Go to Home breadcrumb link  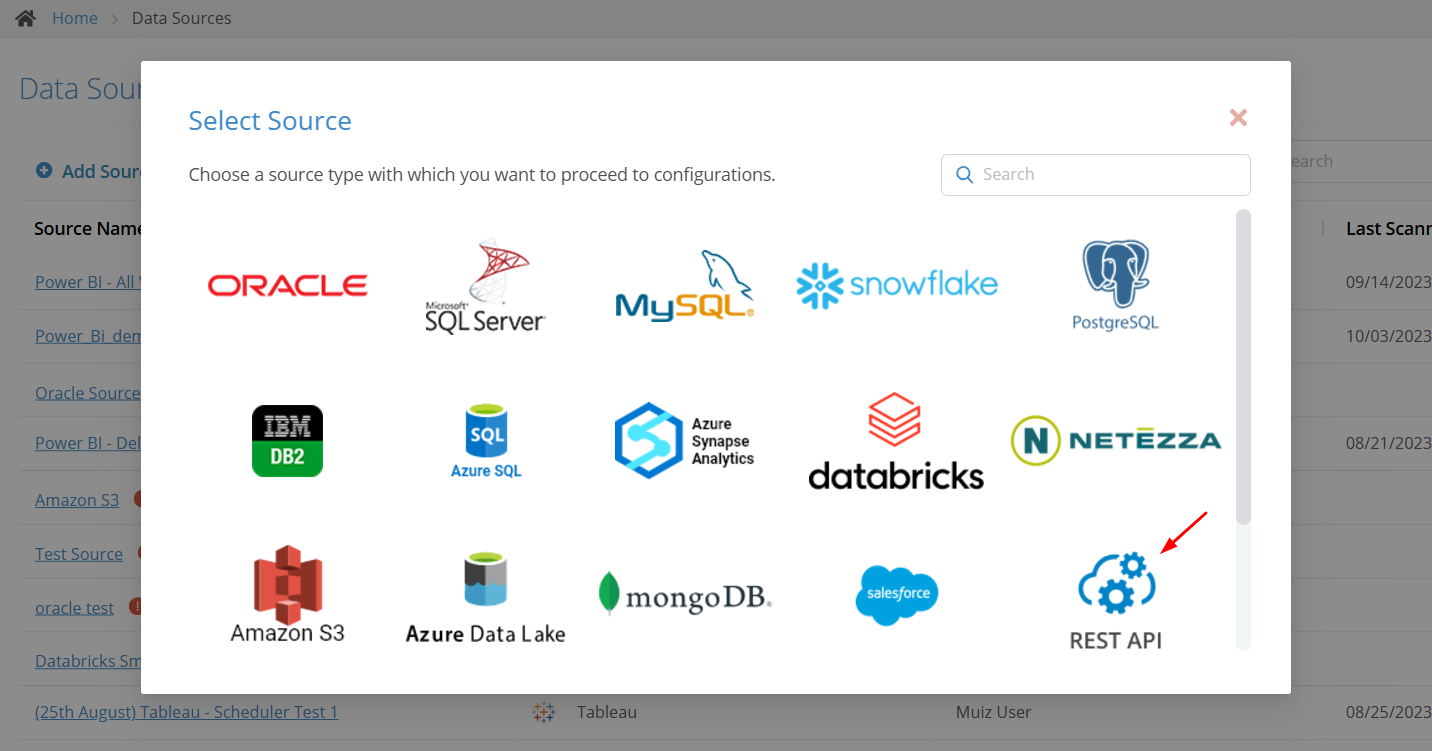pyautogui.click(x=75, y=18)
